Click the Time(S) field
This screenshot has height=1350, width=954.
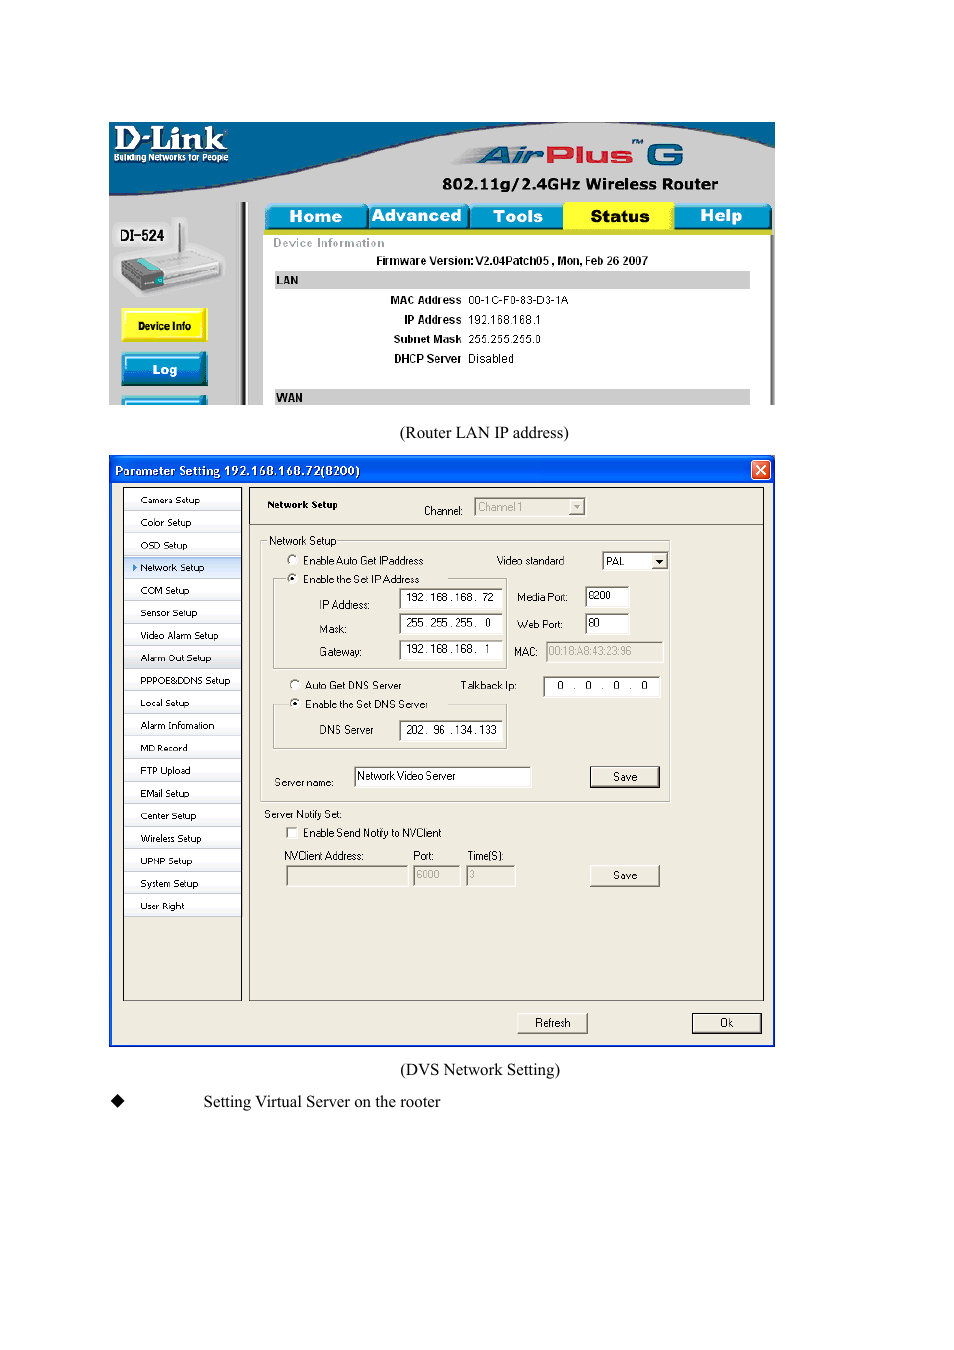tap(491, 875)
